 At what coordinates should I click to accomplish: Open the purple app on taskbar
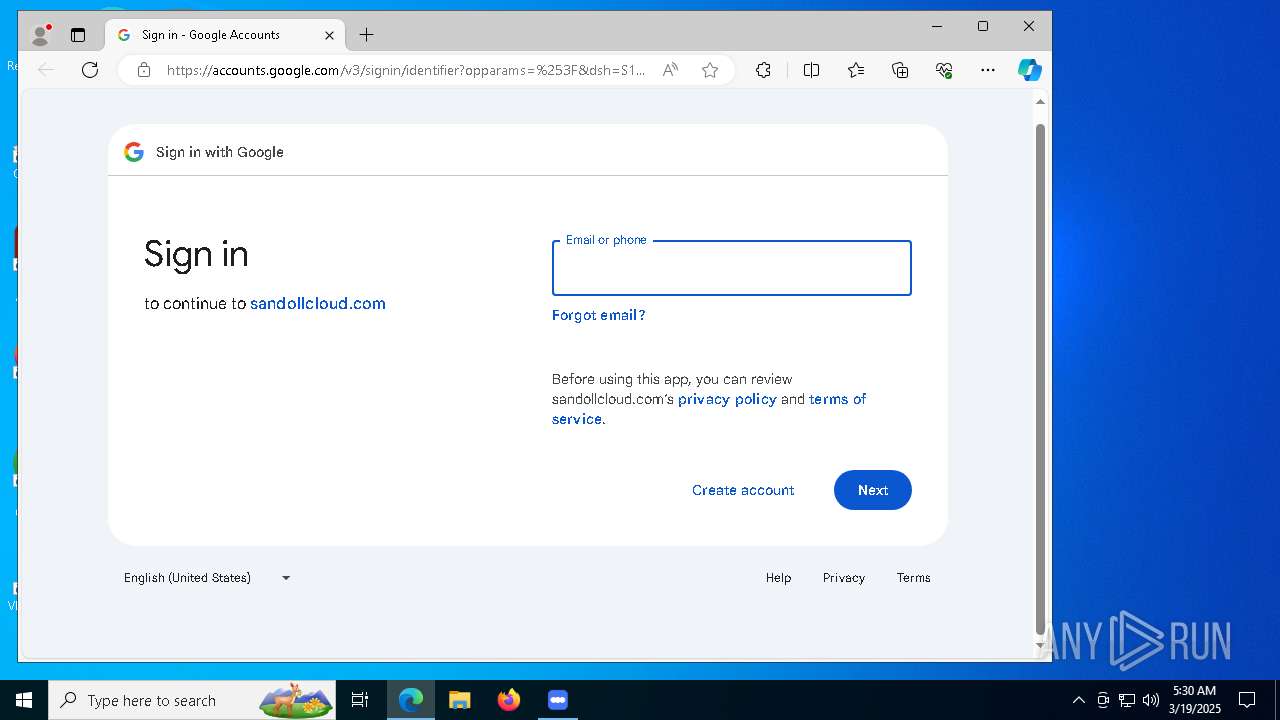click(558, 700)
